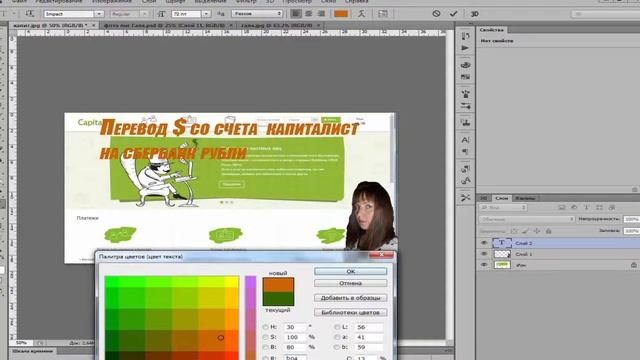Filter layers by adjustment layers

pos(574,208)
